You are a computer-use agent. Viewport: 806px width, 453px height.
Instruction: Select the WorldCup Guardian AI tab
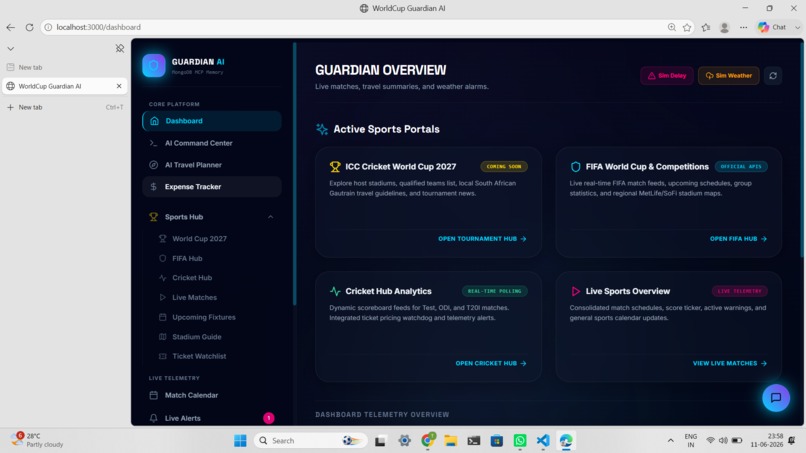click(x=64, y=86)
